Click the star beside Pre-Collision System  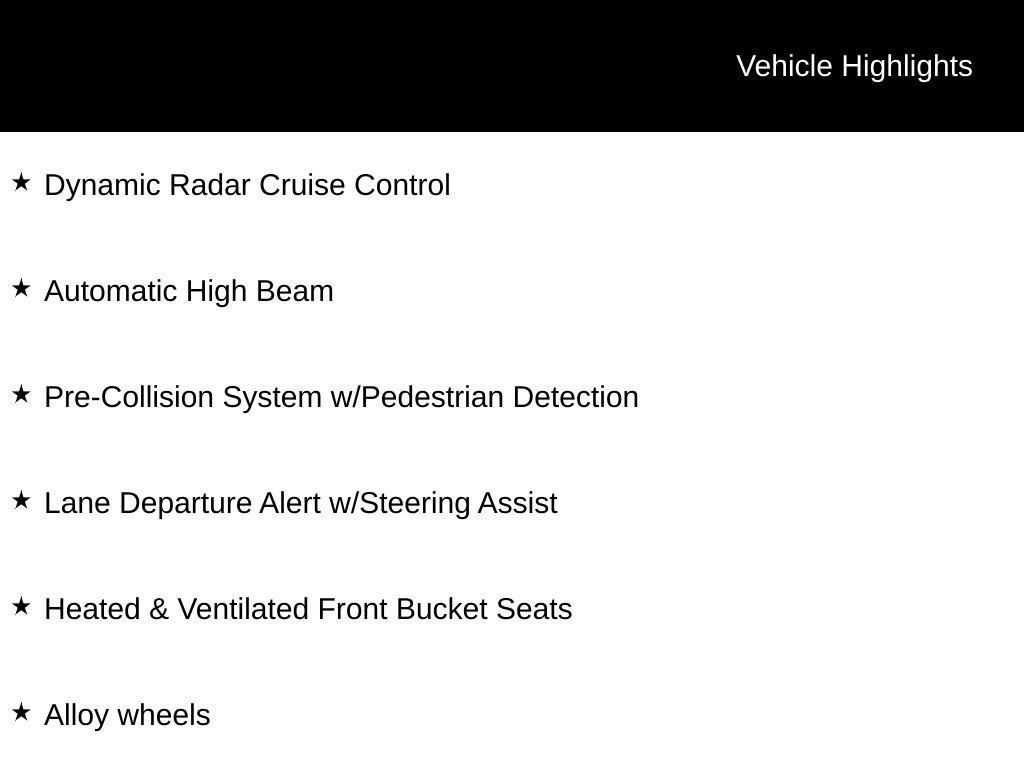(x=21, y=394)
